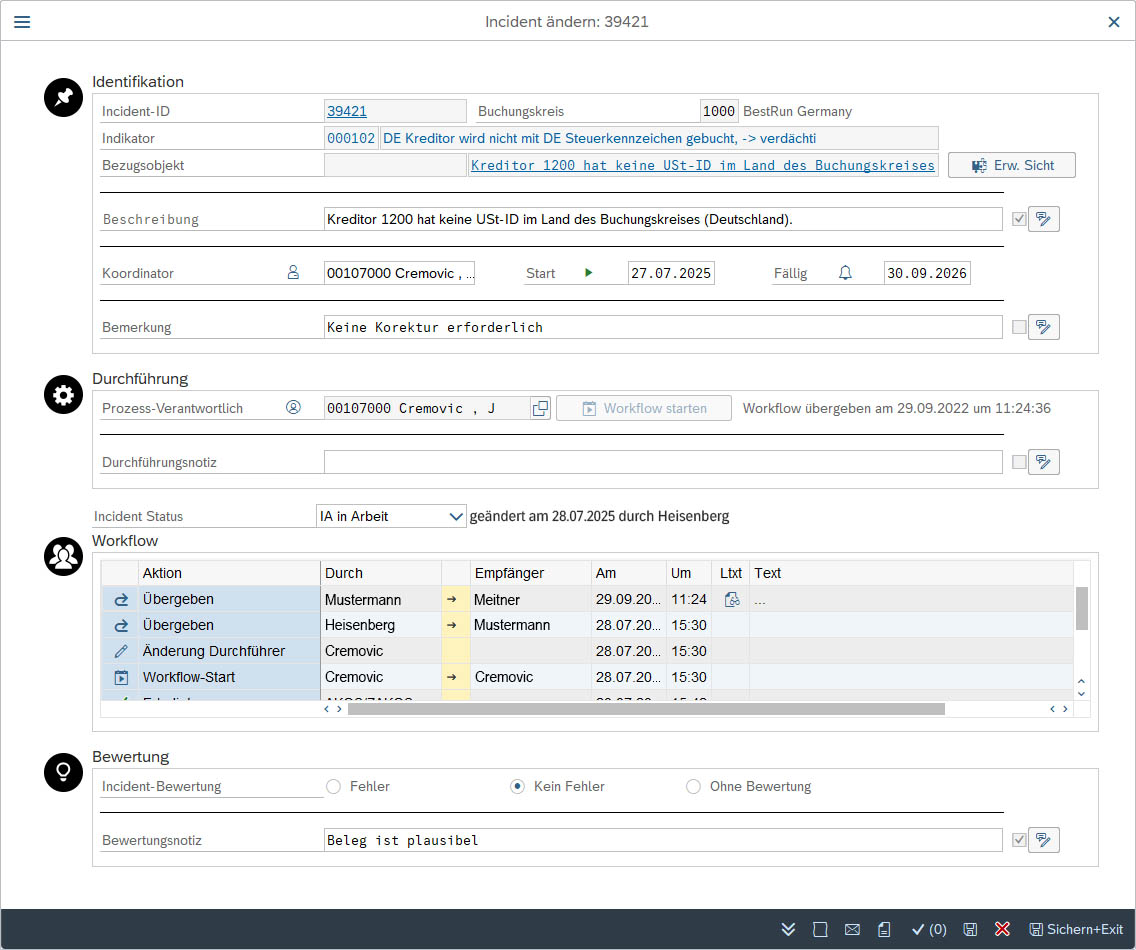Viewport: 1136px width, 950px height.
Task: Click the Empfänger column header
Action: click(530, 572)
